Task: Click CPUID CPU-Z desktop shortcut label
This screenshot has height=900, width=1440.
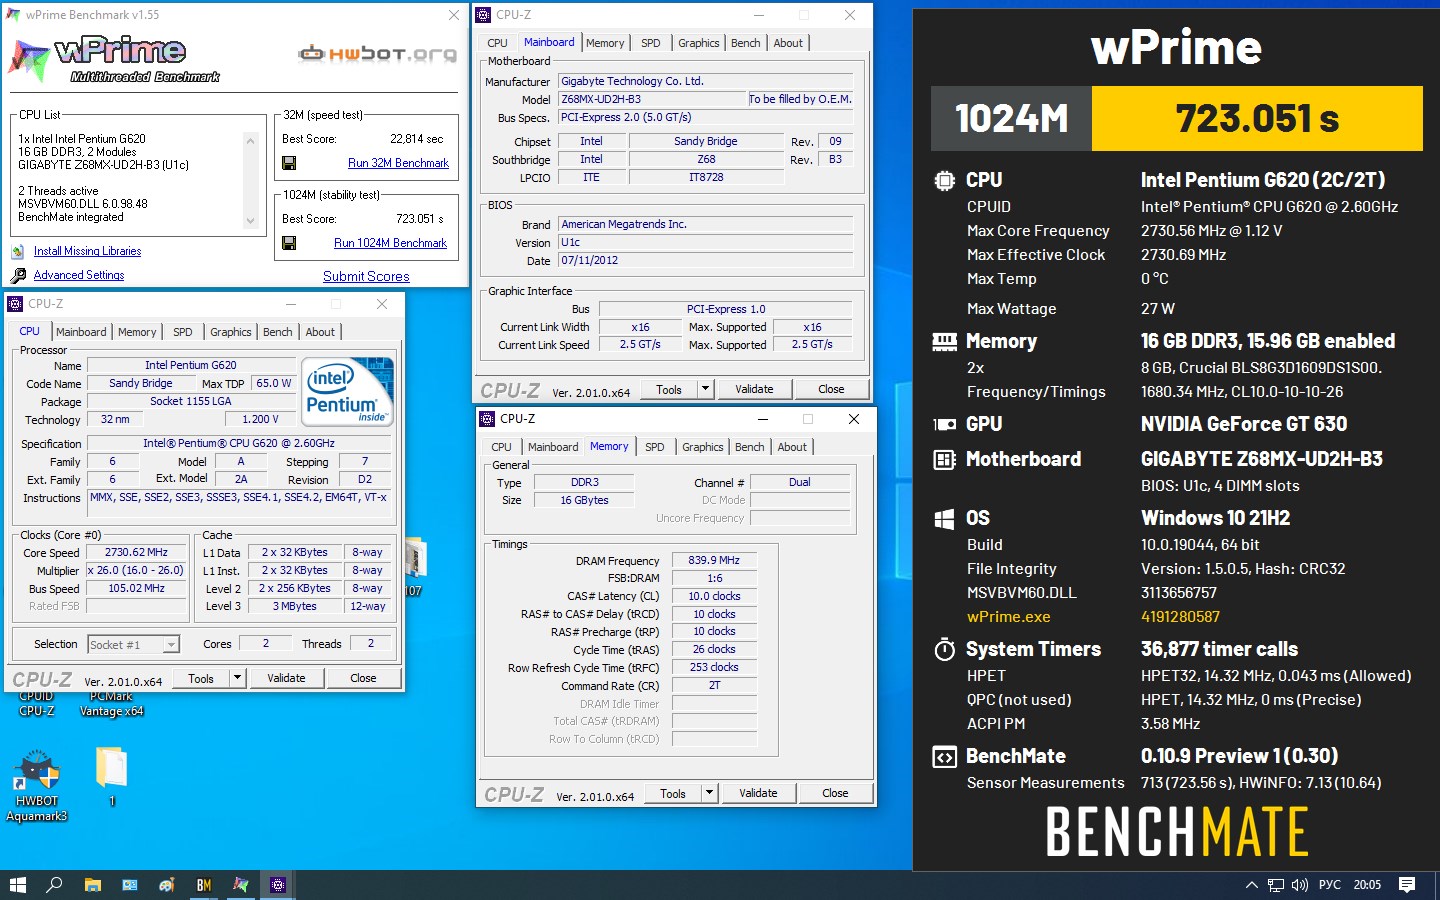Action: 36,704
